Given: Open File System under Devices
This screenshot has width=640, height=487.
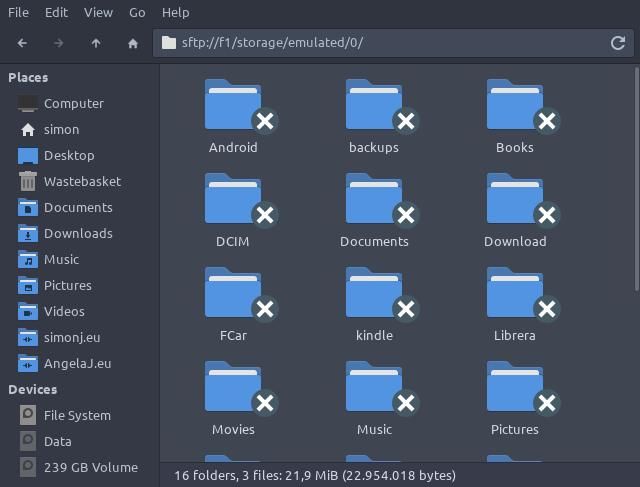Looking at the screenshot, I should click(80, 416).
